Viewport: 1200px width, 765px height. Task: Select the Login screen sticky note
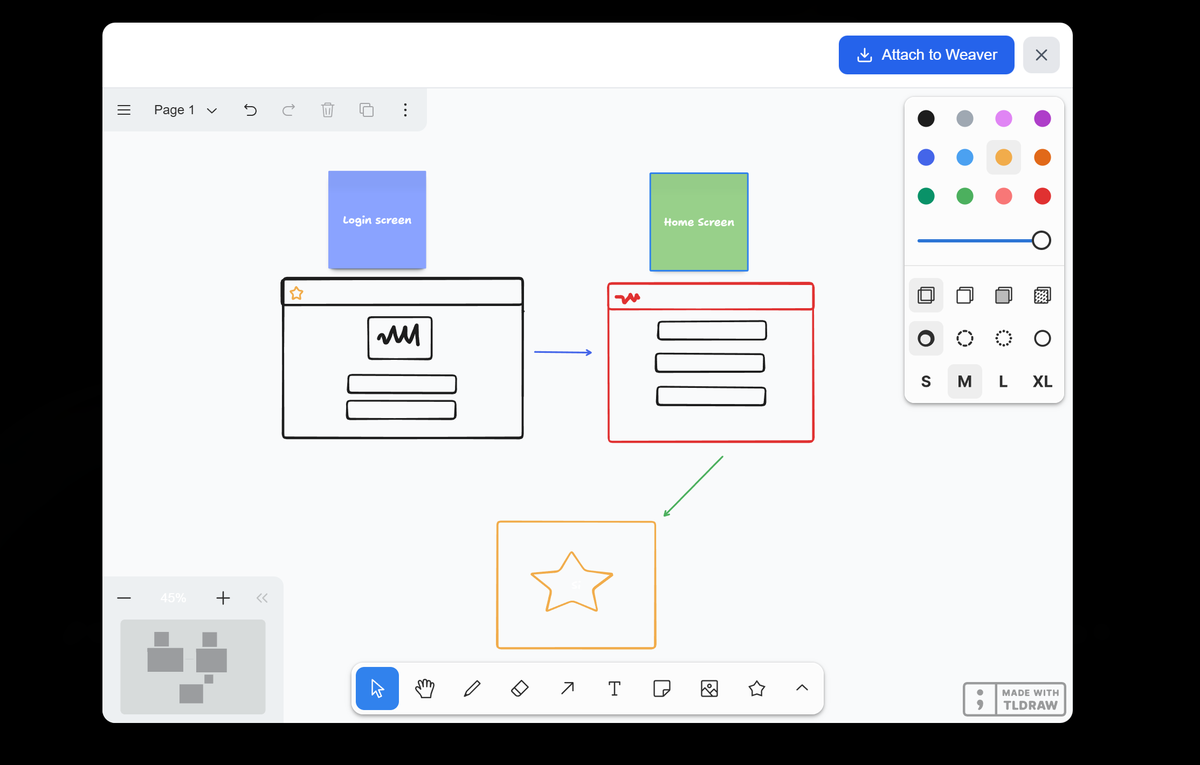pyautogui.click(x=377, y=220)
